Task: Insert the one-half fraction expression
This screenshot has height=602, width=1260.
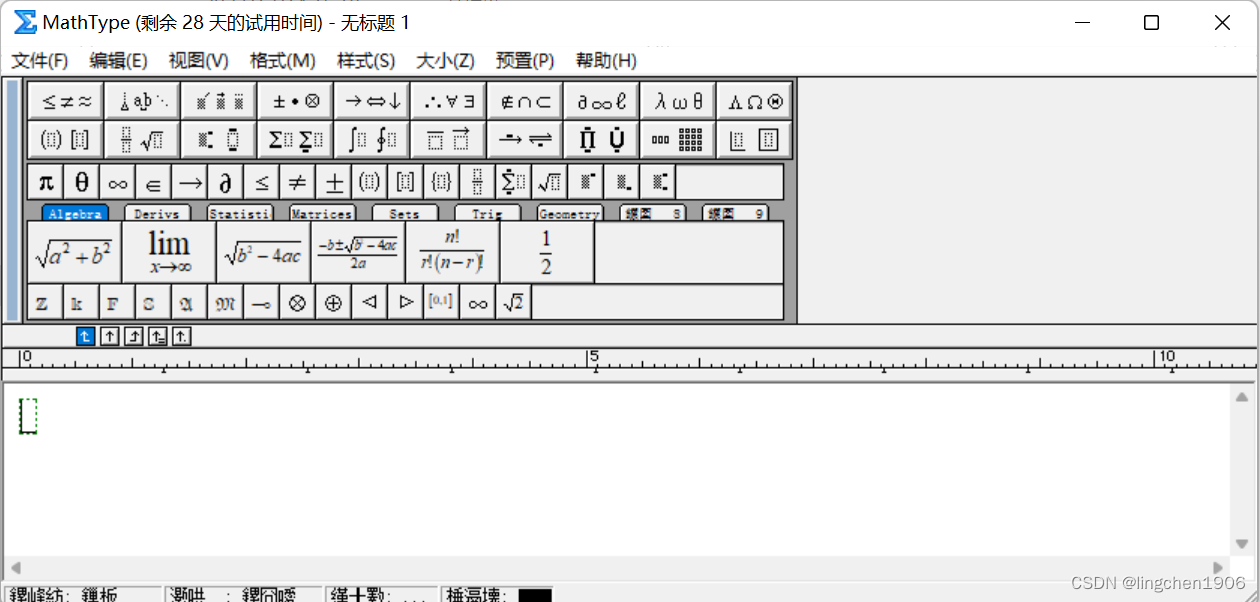Action: coord(547,252)
